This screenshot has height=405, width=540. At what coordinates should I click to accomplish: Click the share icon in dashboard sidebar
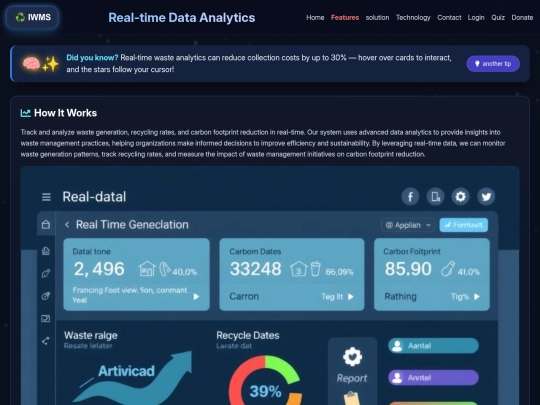tap(45, 341)
